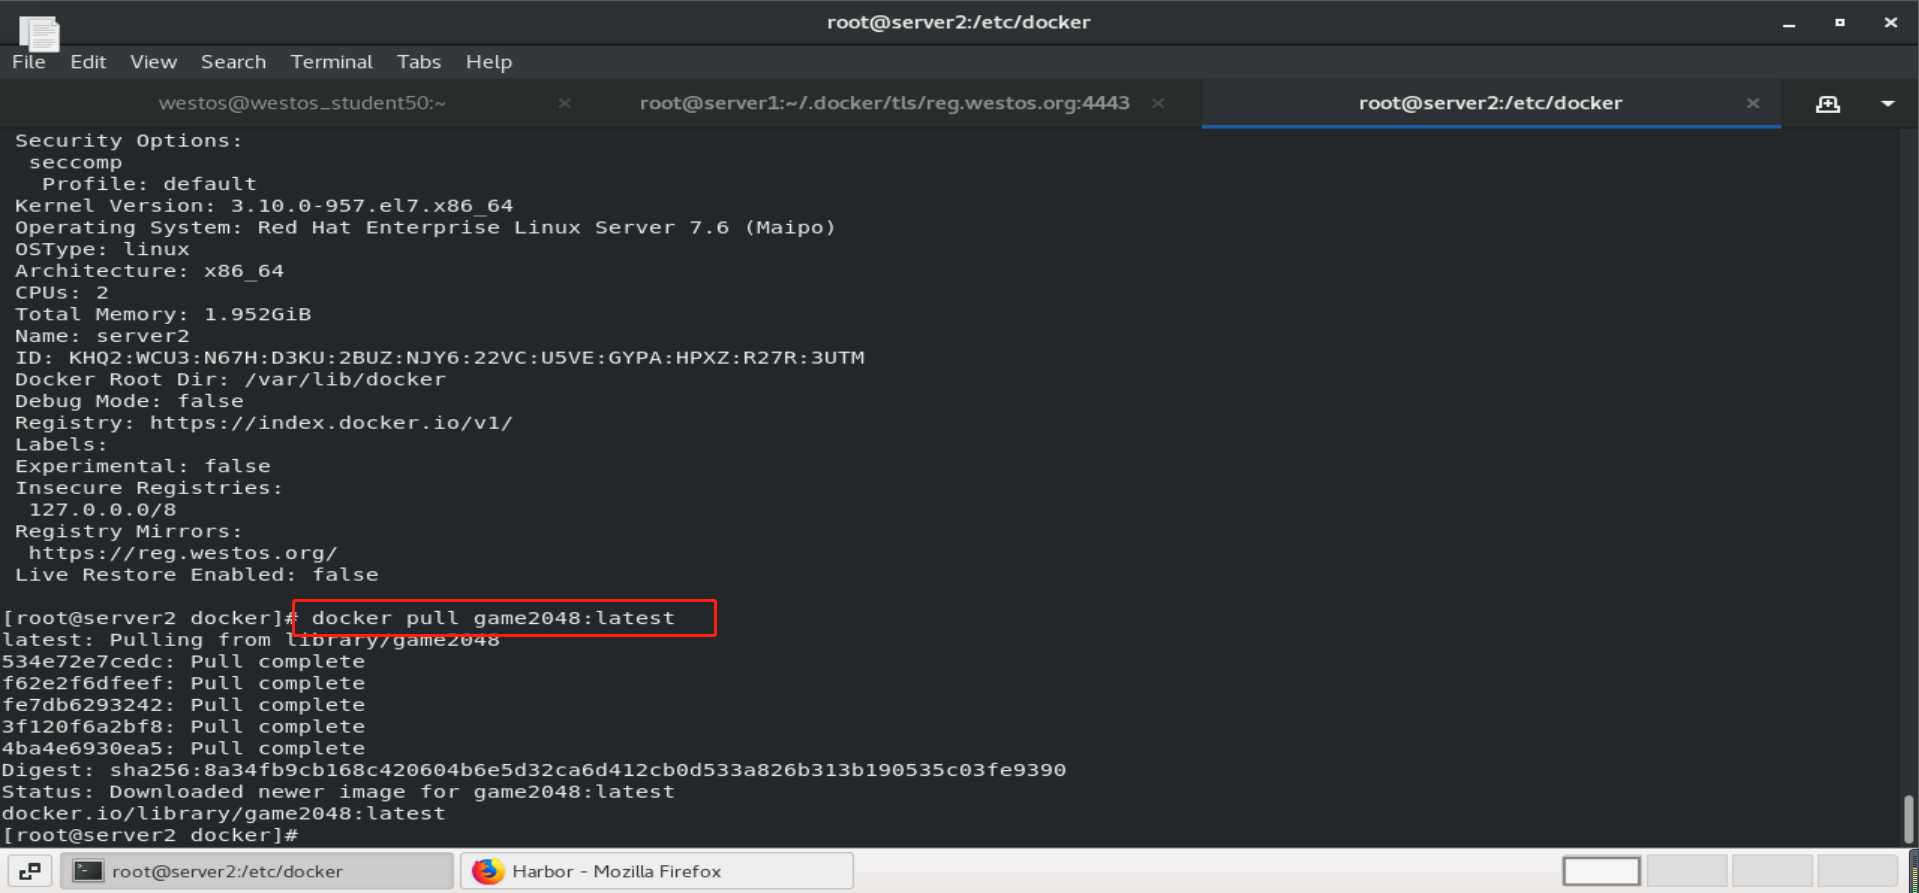This screenshot has width=1919, height=893.
Task: Click the 'CPUs: 2' line
Action: pyautogui.click(x=61, y=293)
